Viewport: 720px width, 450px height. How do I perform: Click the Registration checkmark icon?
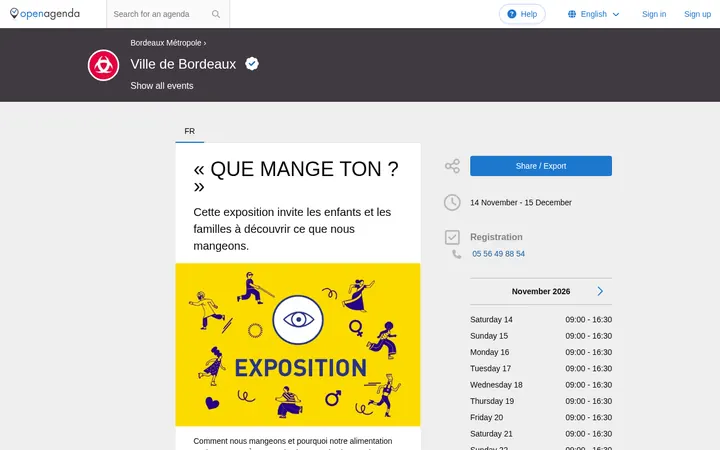452,237
